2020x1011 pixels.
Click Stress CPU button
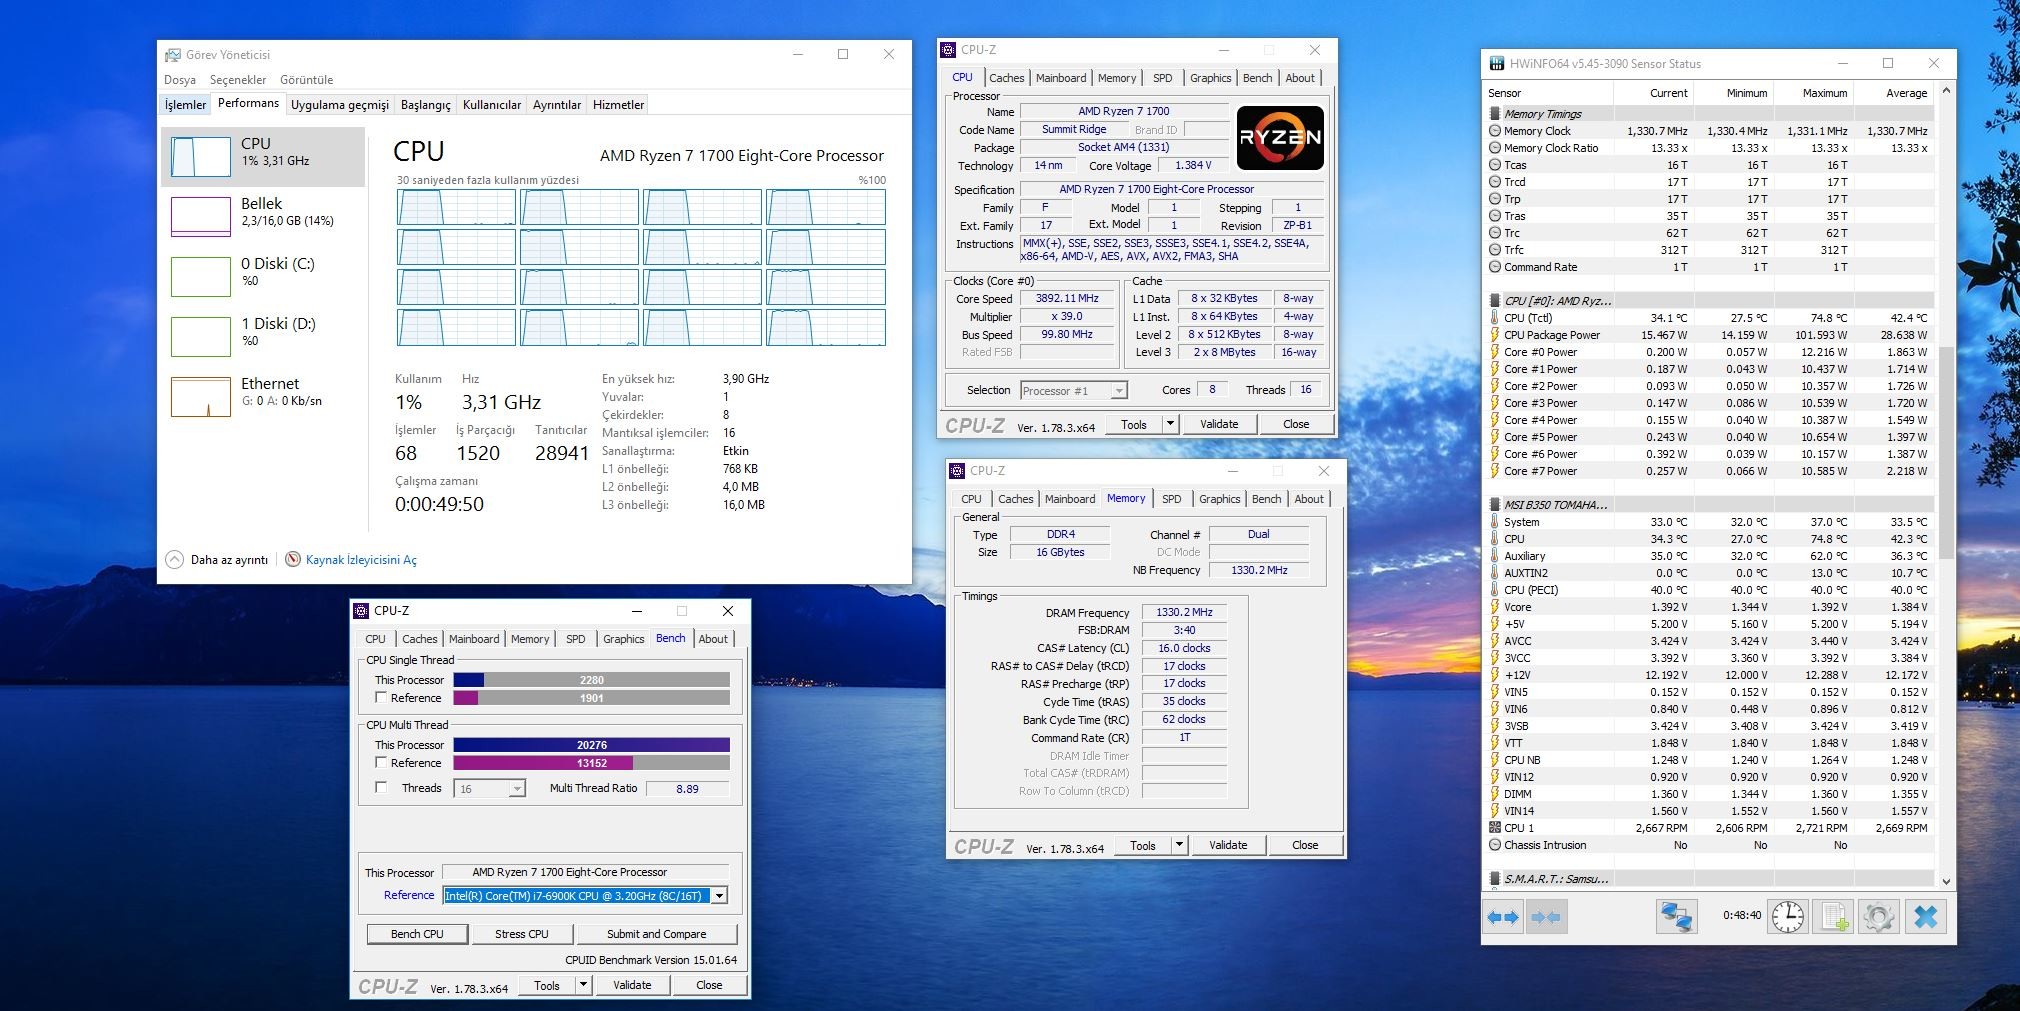(x=522, y=934)
